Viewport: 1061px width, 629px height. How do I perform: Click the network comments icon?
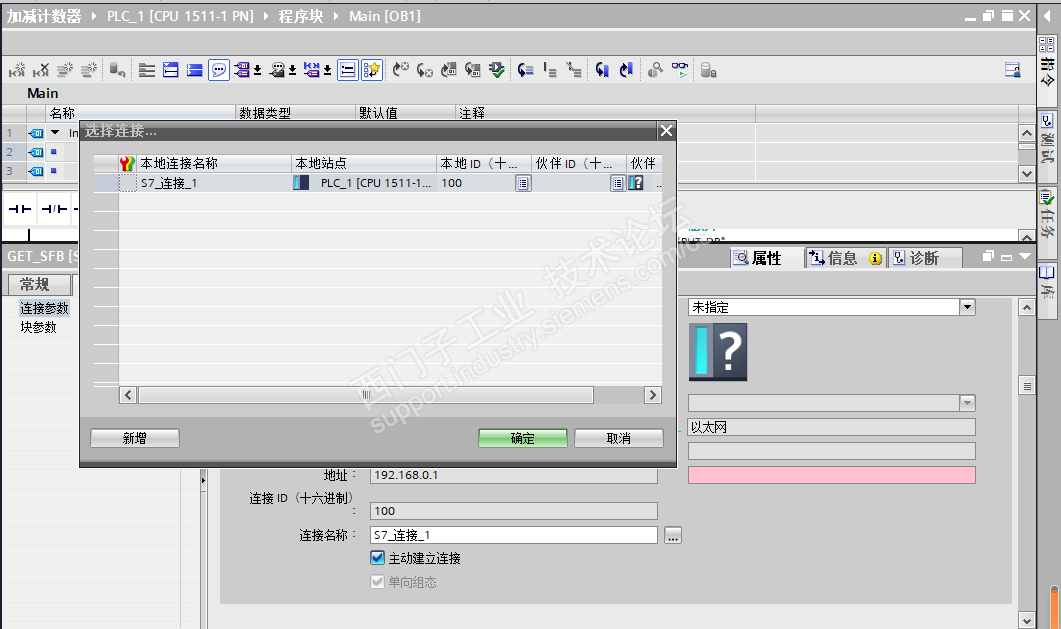[277, 70]
